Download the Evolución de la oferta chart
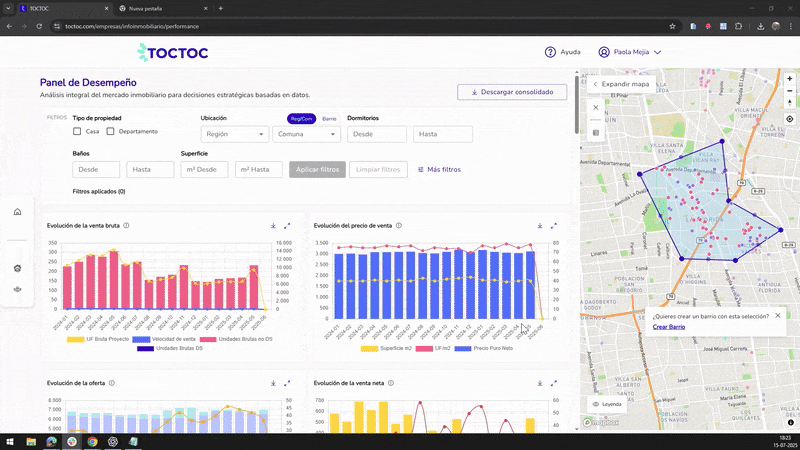800x450 pixels. [273, 383]
